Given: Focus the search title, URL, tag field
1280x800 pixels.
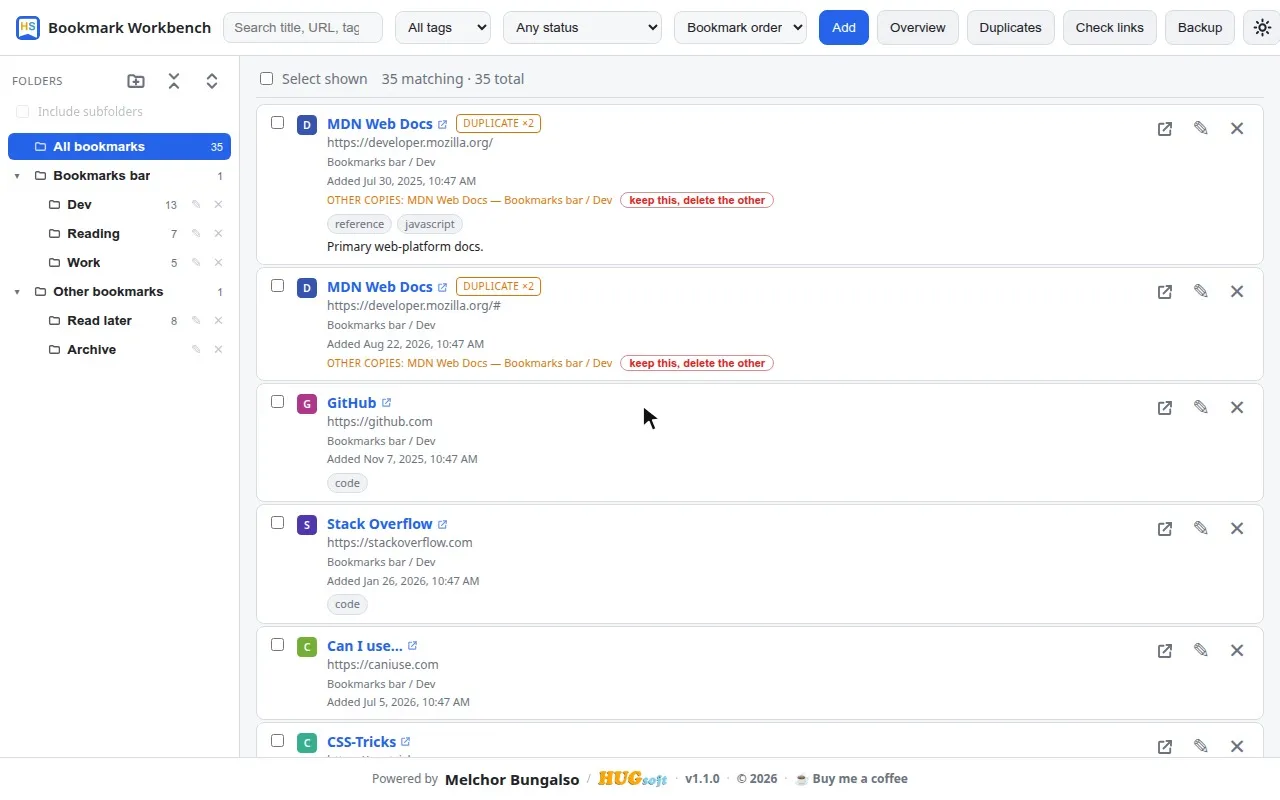Looking at the screenshot, I should click(303, 28).
